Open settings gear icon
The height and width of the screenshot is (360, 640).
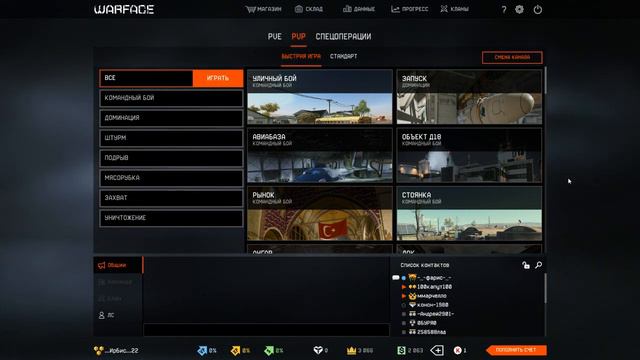[x=519, y=9]
